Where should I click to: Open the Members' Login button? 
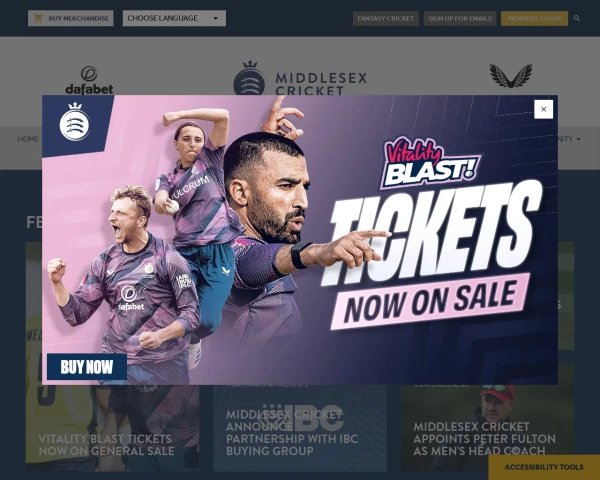[534, 18]
